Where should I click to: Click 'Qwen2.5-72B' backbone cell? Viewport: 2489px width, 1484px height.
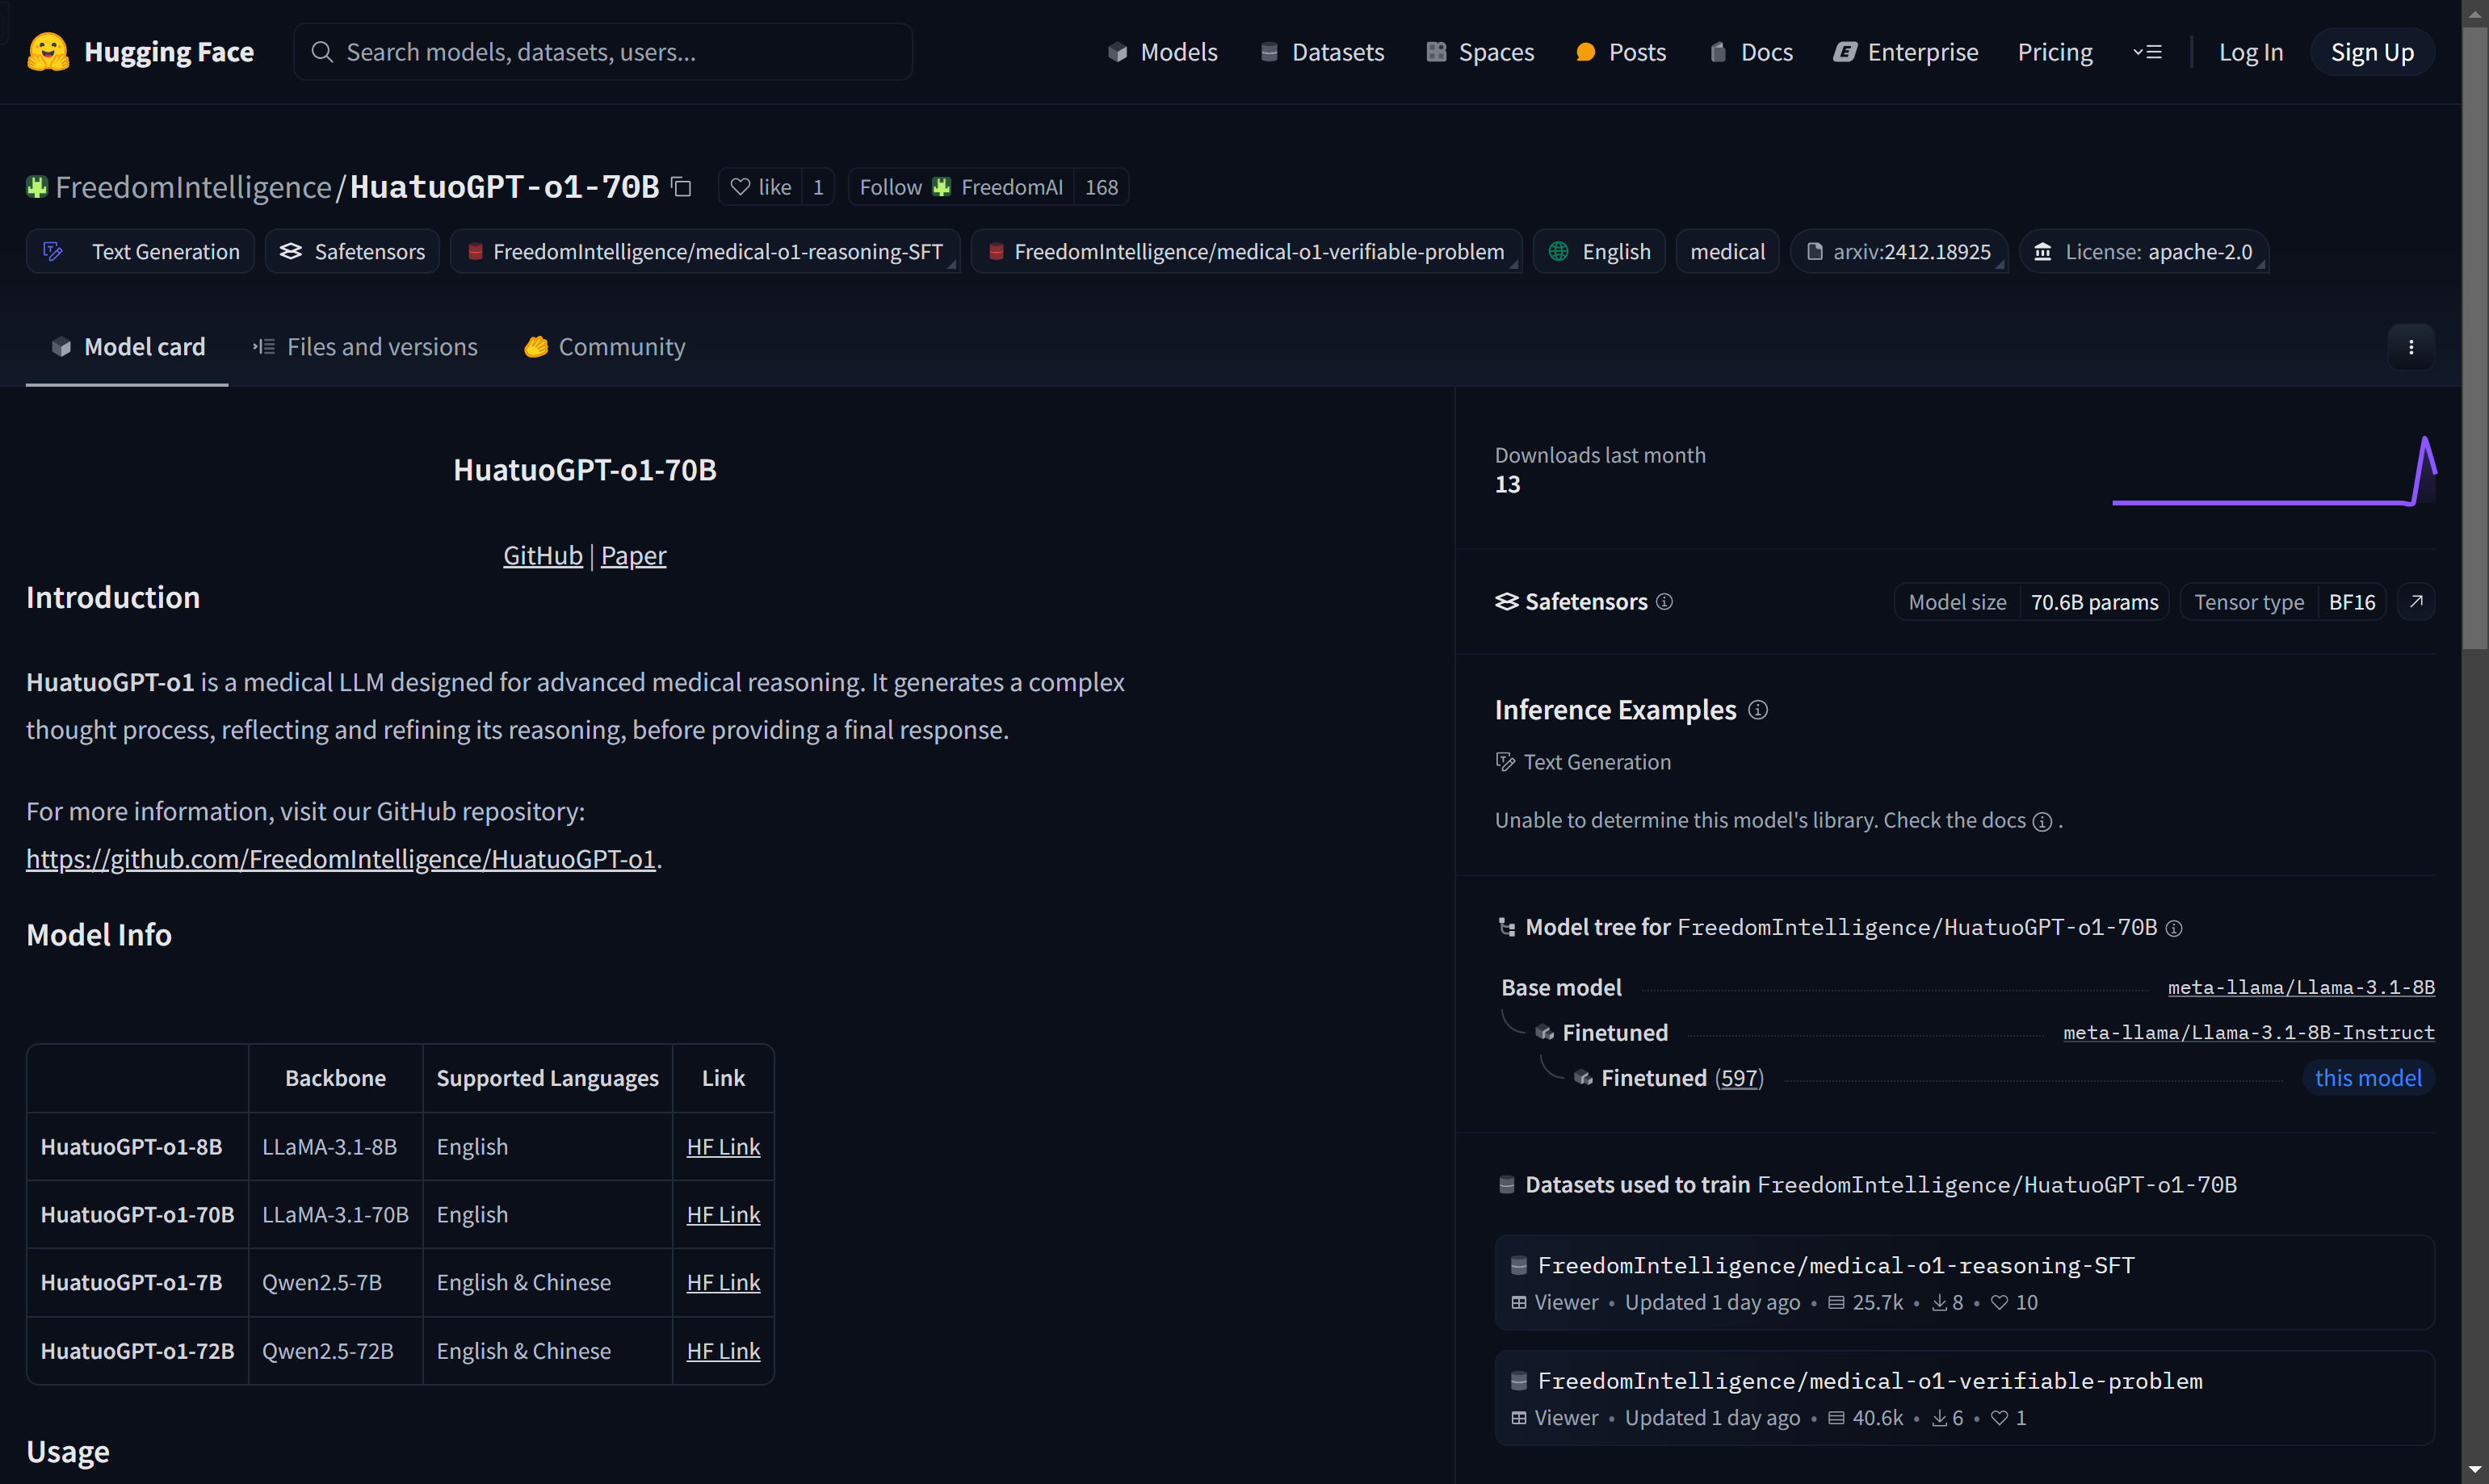point(335,1351)
